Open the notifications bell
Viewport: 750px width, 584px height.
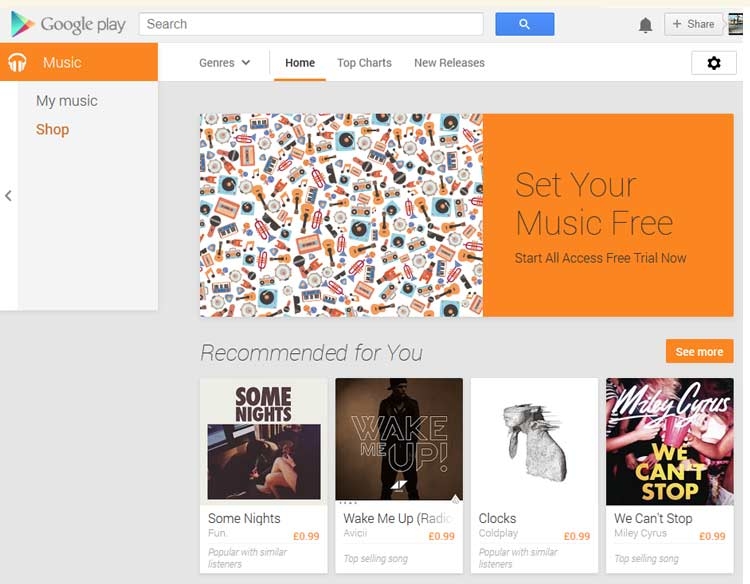point(646,25)
